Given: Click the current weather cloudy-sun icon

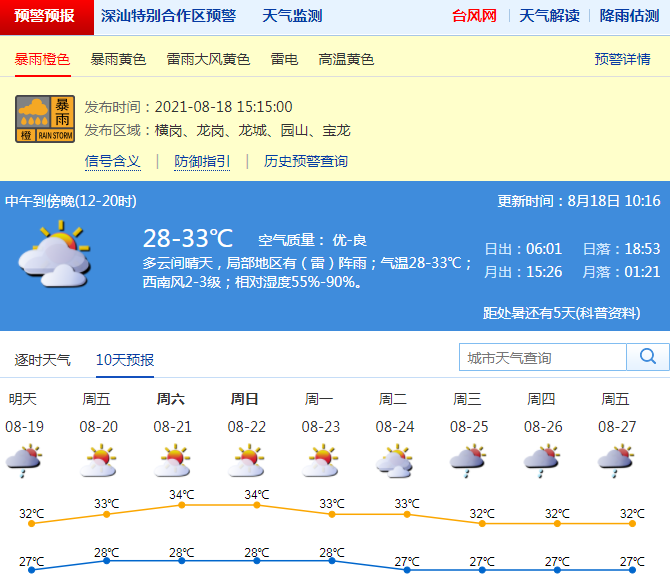Looking at the screenshot, I should [x=55, y=254].
